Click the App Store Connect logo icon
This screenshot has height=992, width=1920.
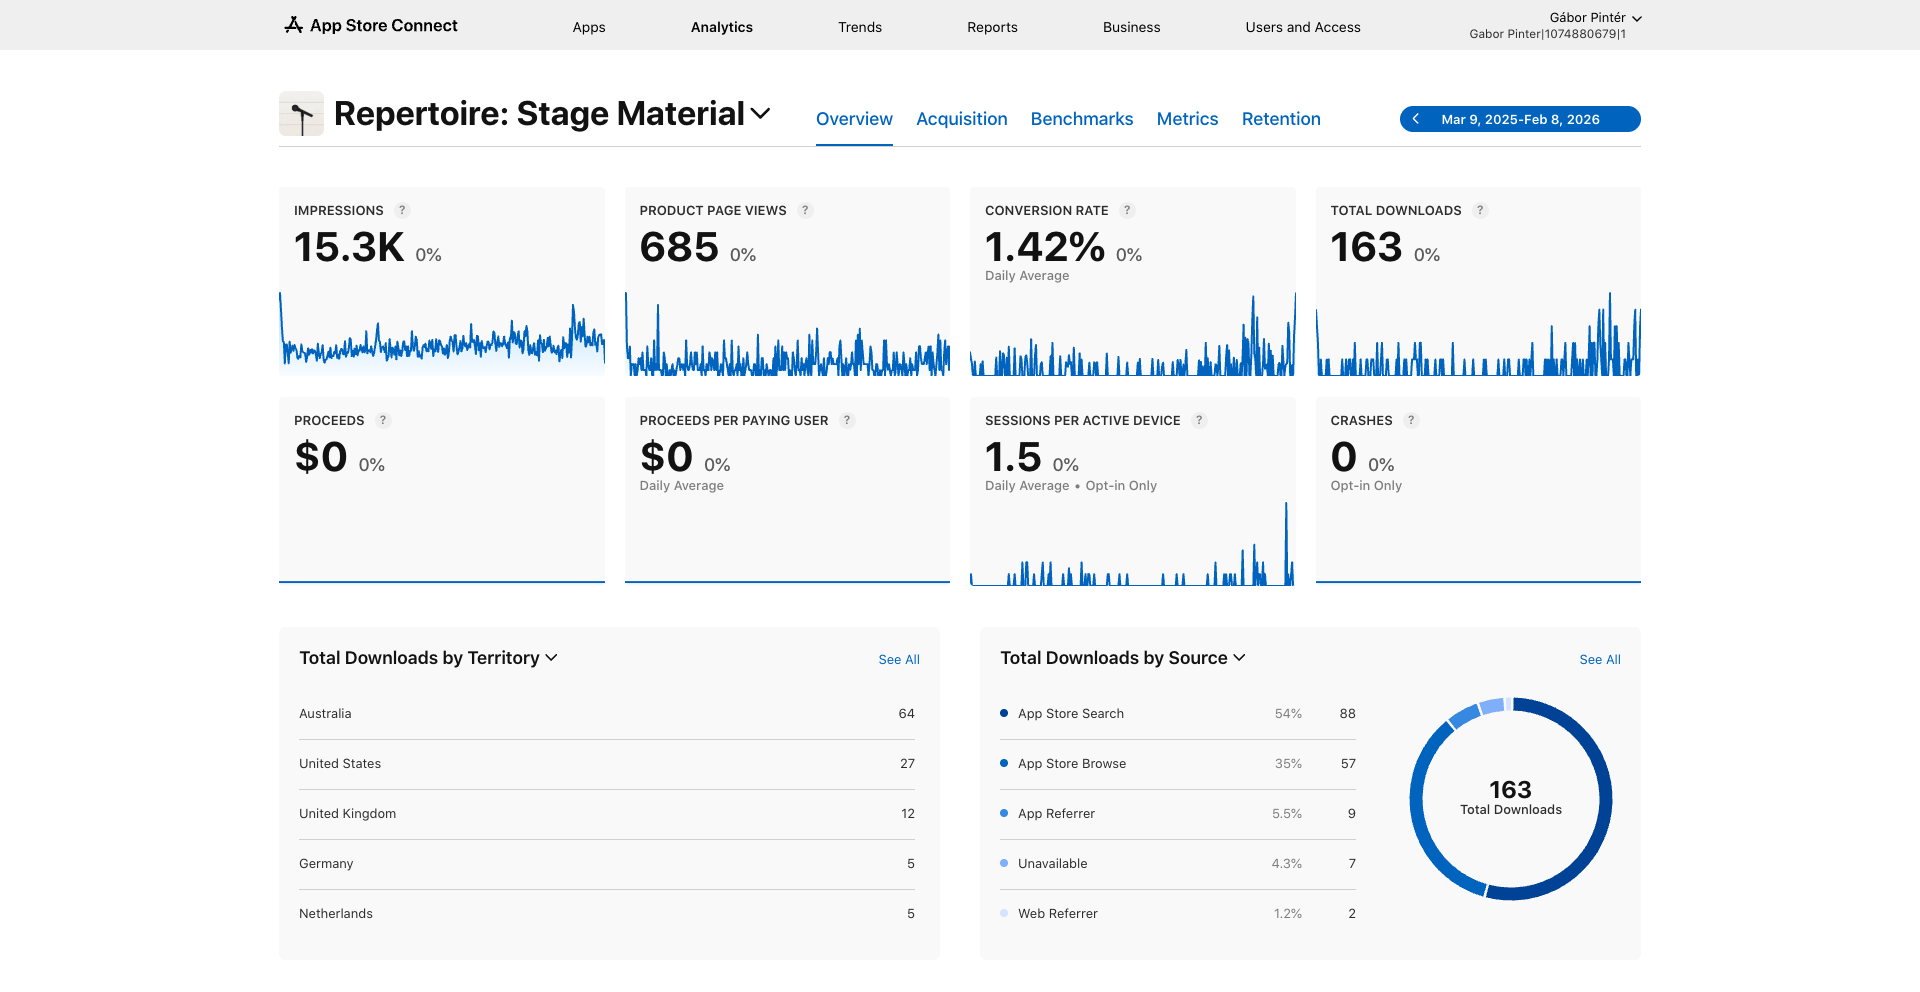pyautogui.click(x=293, y=25)
